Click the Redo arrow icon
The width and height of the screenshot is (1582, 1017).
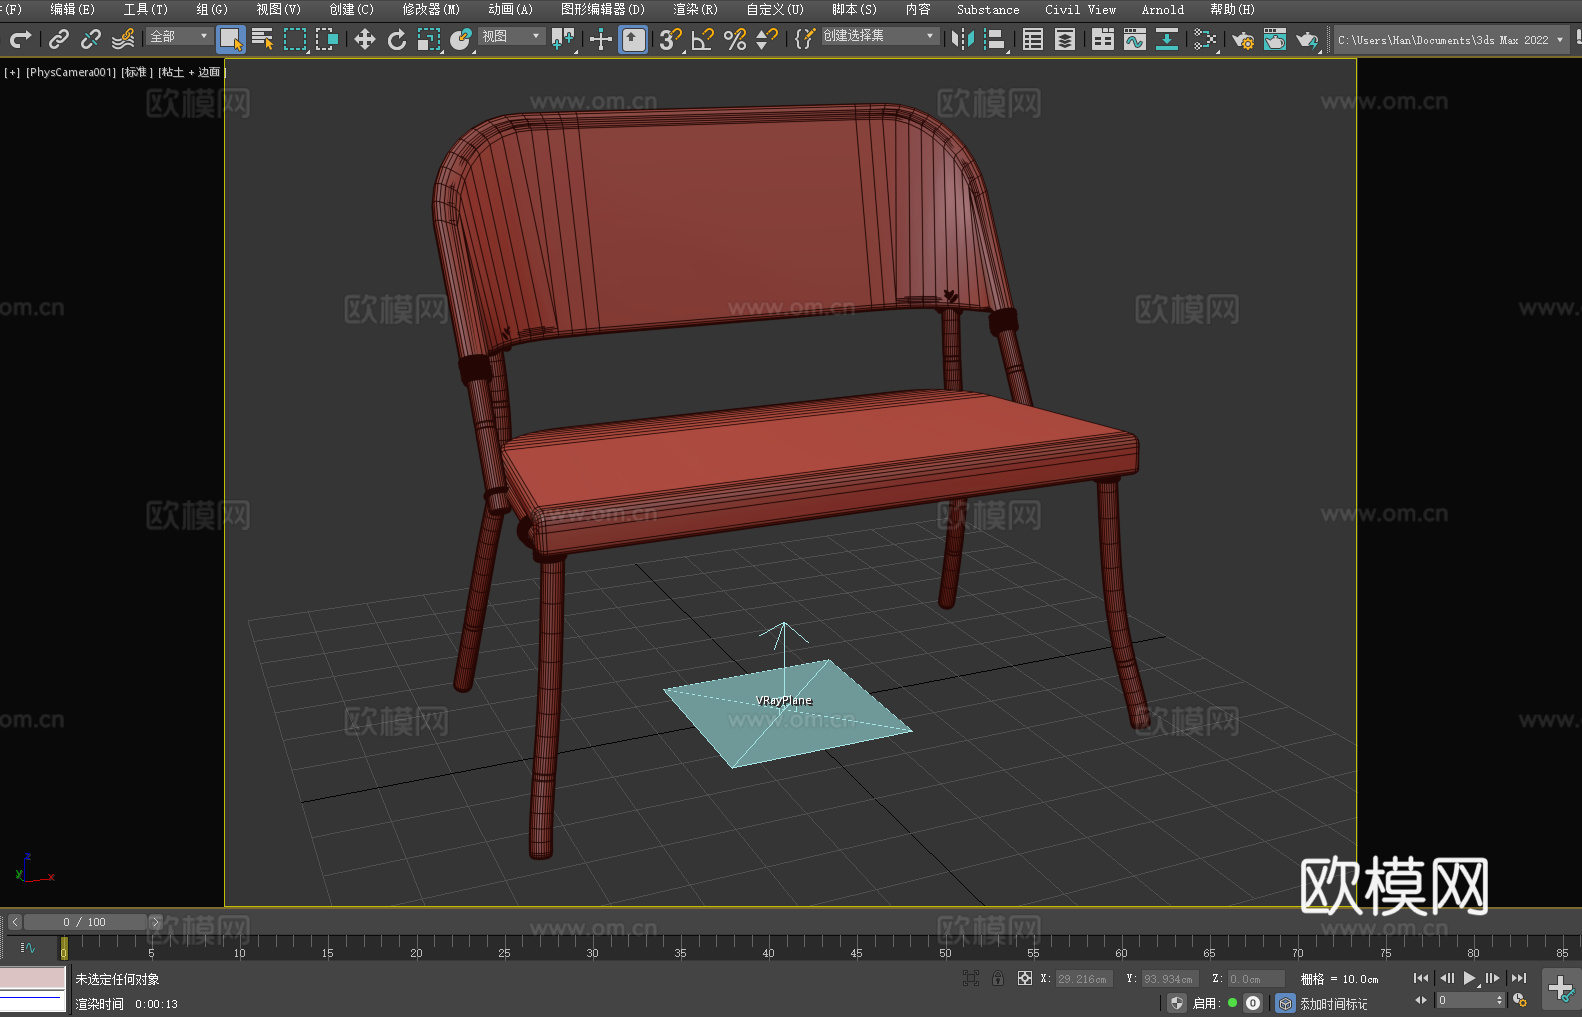(x=20, y=39)
